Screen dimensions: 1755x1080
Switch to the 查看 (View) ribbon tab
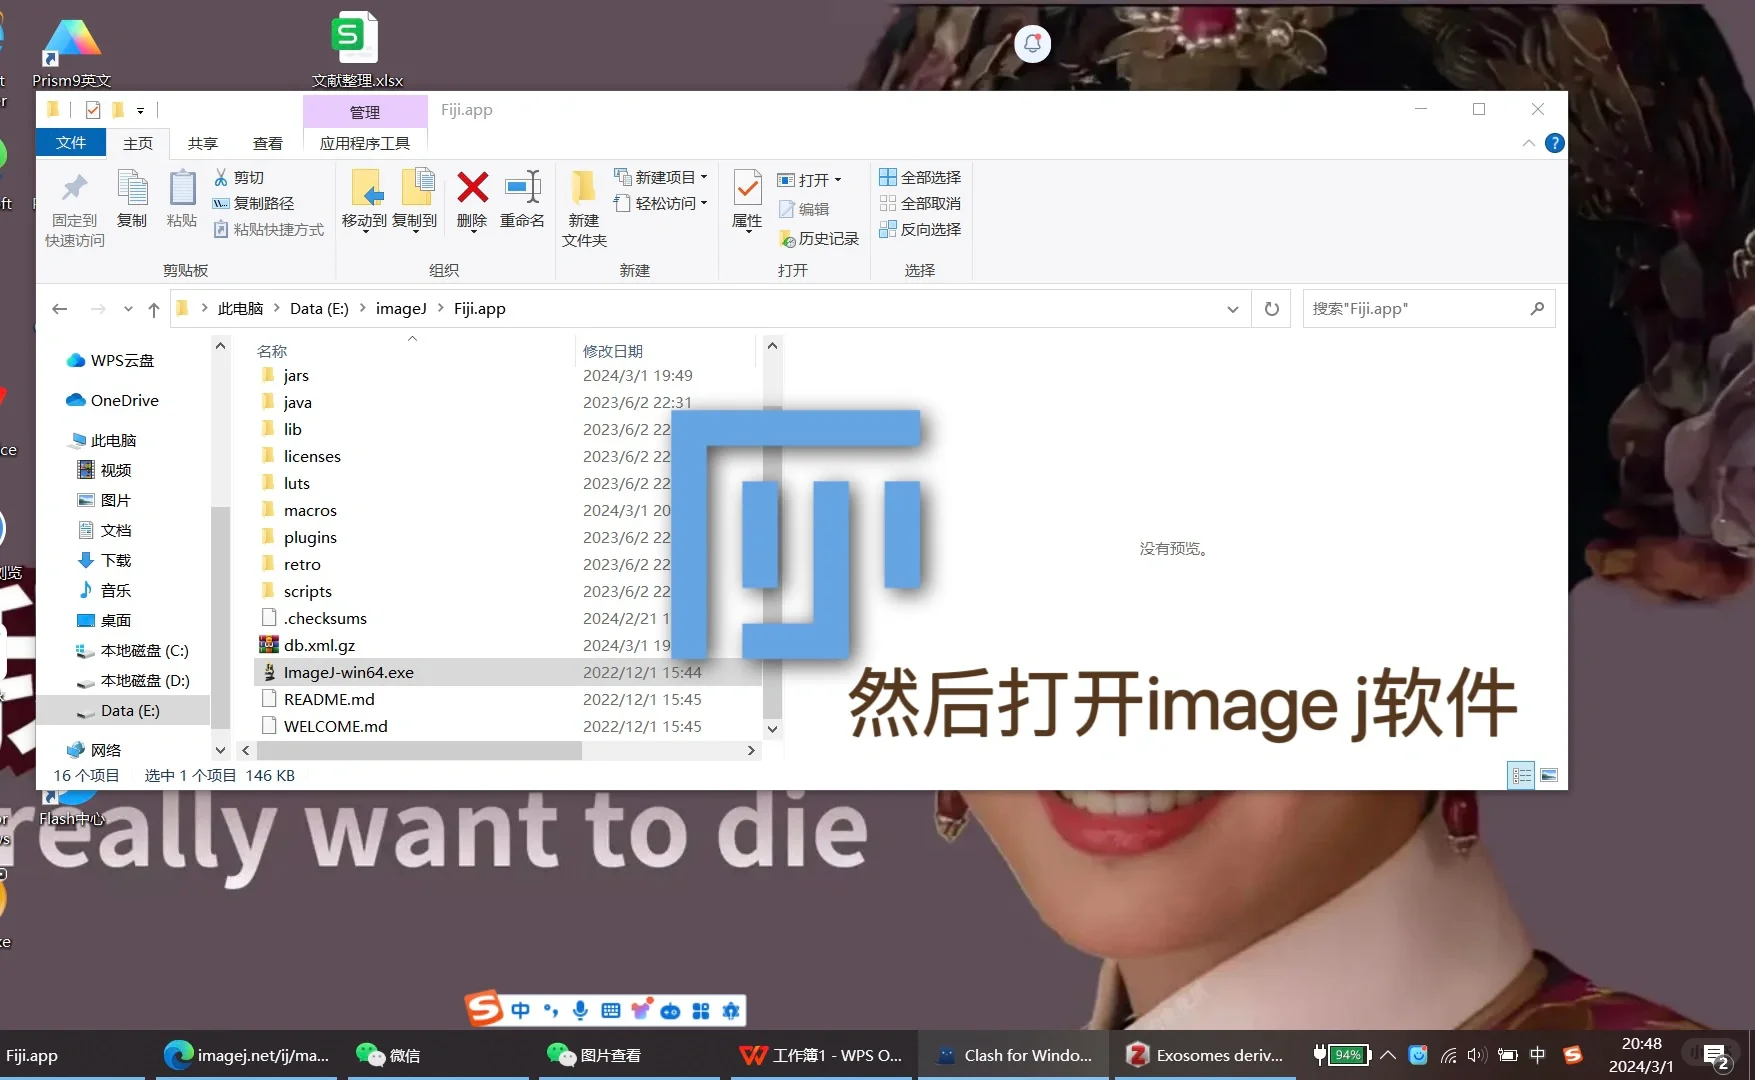tap(267, 142)
